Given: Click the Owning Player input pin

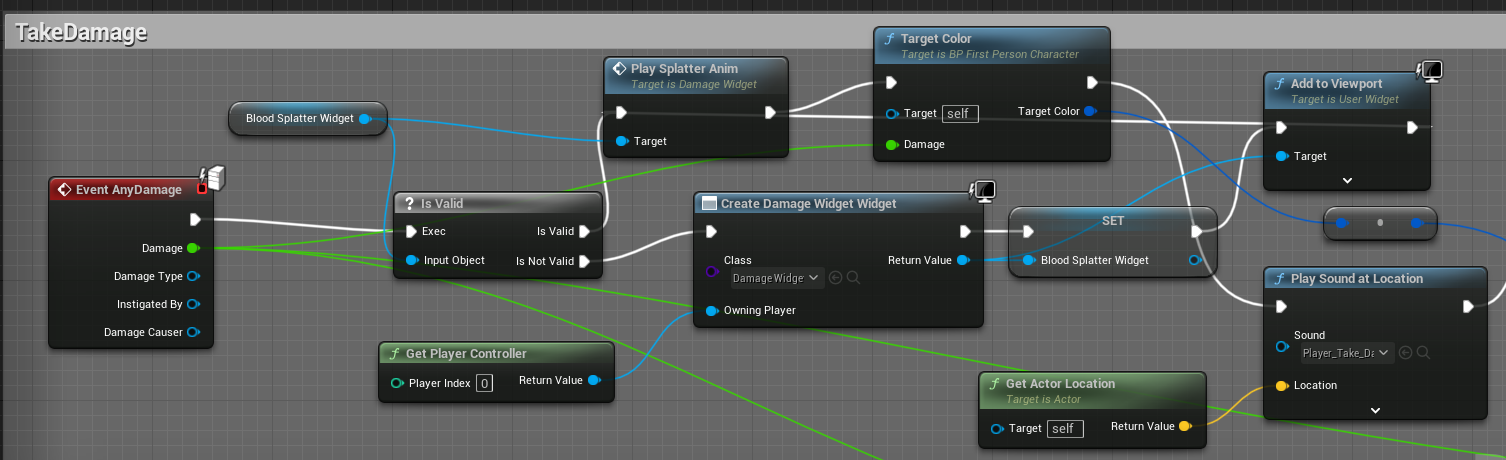Looking at the screenshot, I should pos(712,311).
